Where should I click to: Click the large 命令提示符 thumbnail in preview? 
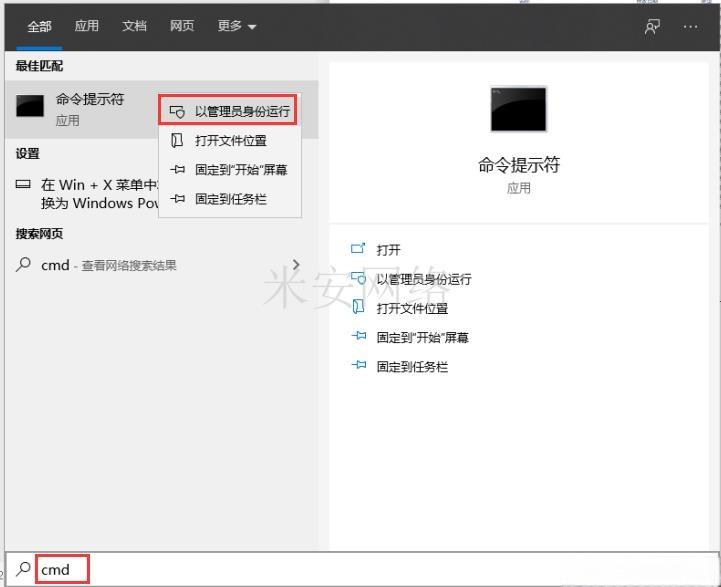tap(518, 109)
